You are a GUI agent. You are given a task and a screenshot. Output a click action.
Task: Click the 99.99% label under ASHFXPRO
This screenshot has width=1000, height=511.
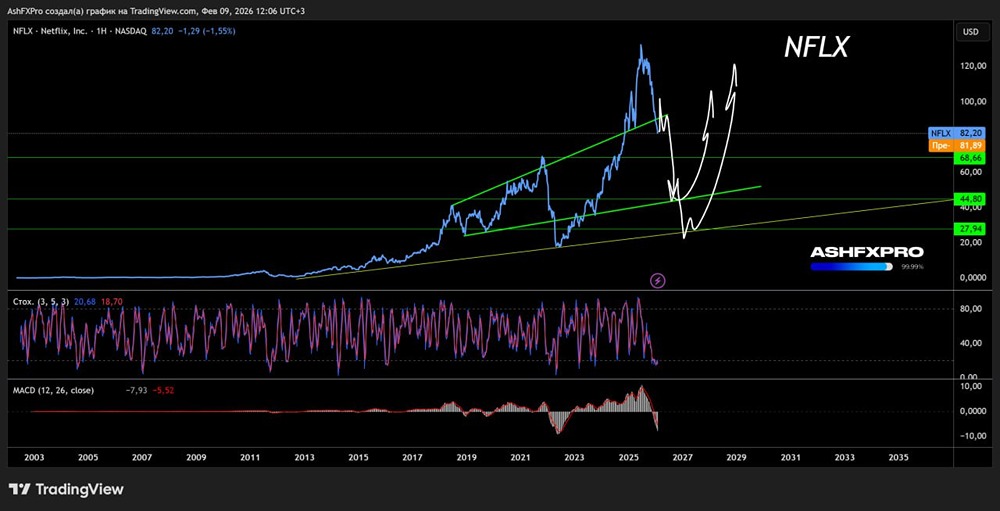coord(912,267)
